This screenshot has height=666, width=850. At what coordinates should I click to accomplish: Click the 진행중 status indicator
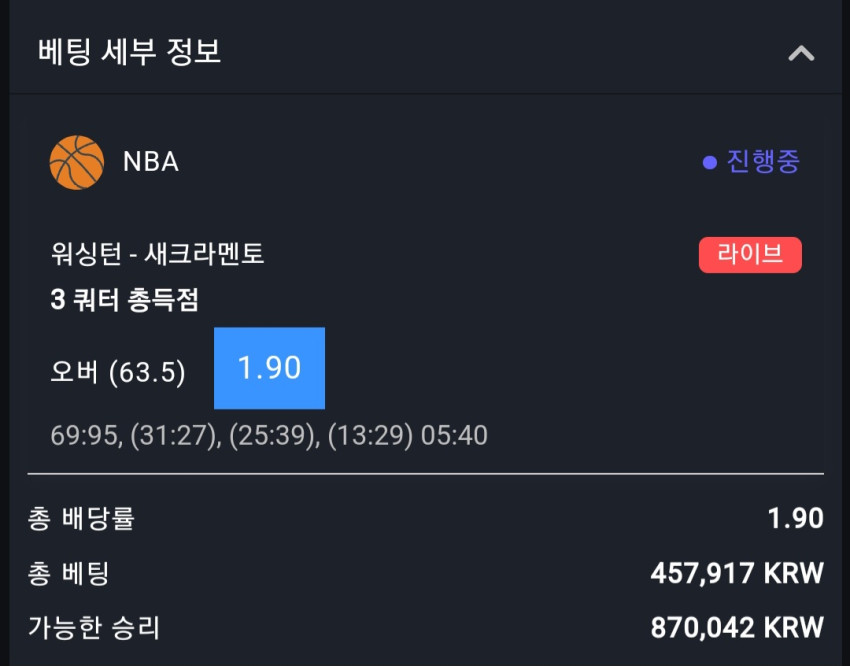pyautogui.click(x=751, y=161)
